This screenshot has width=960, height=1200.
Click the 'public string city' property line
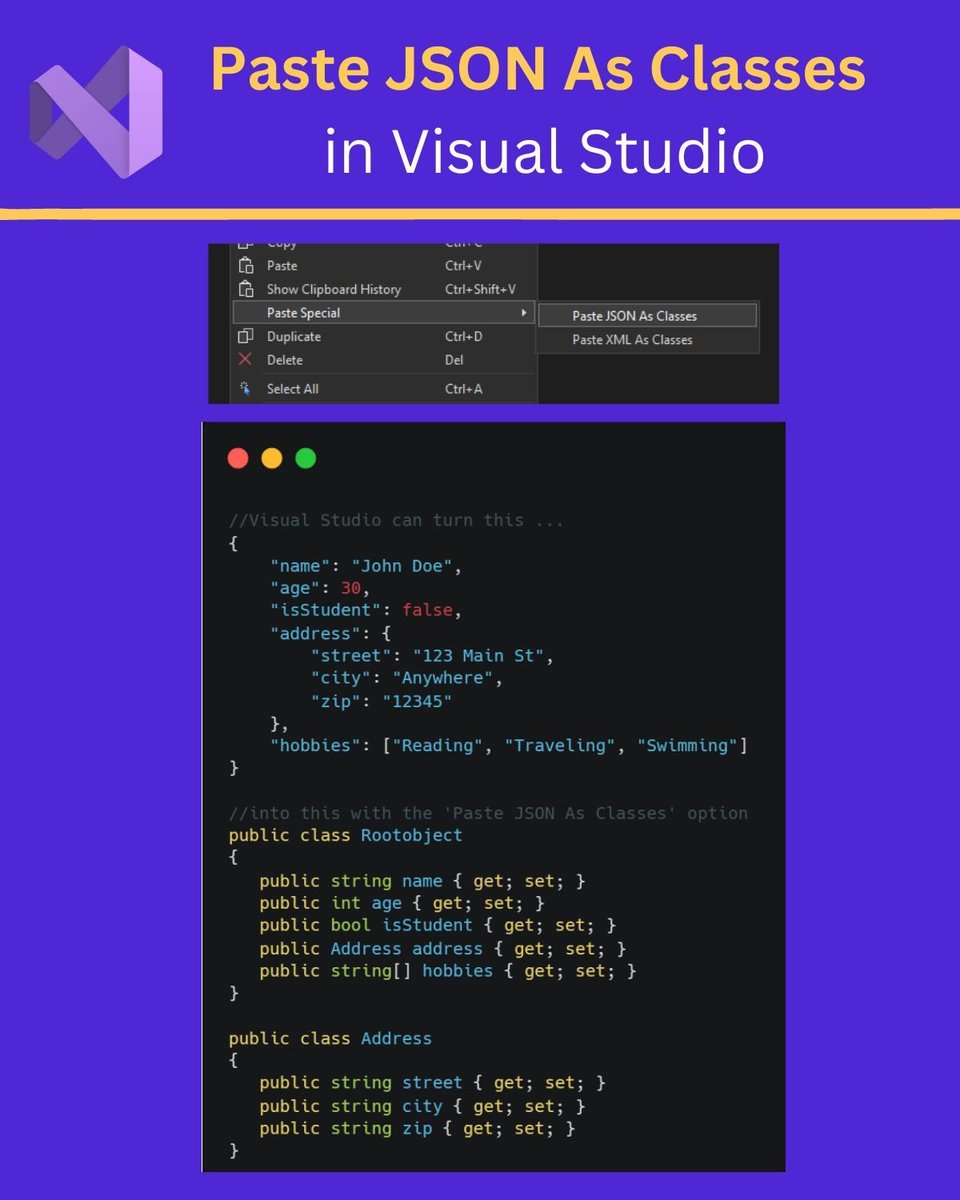point(422,1106)
